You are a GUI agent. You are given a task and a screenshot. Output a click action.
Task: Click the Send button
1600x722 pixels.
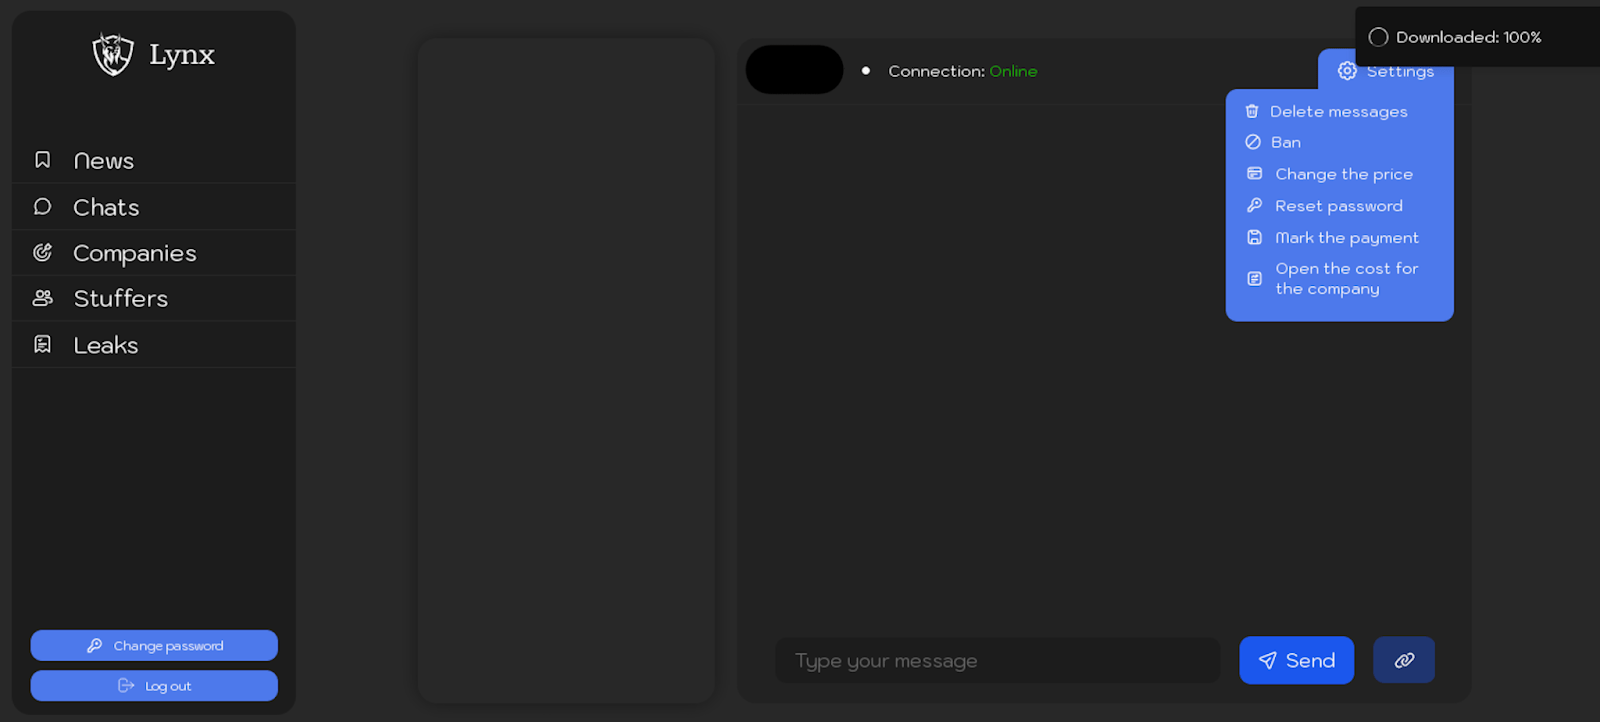coord(1296,660)
